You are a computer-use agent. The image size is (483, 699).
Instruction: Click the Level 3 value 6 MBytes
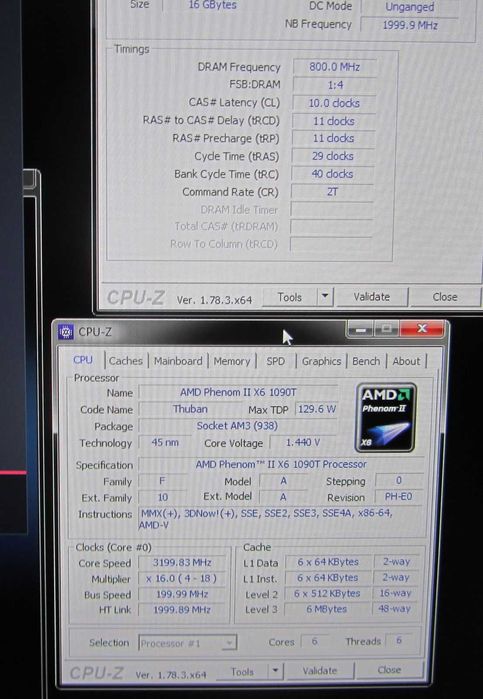click(326, 609)
